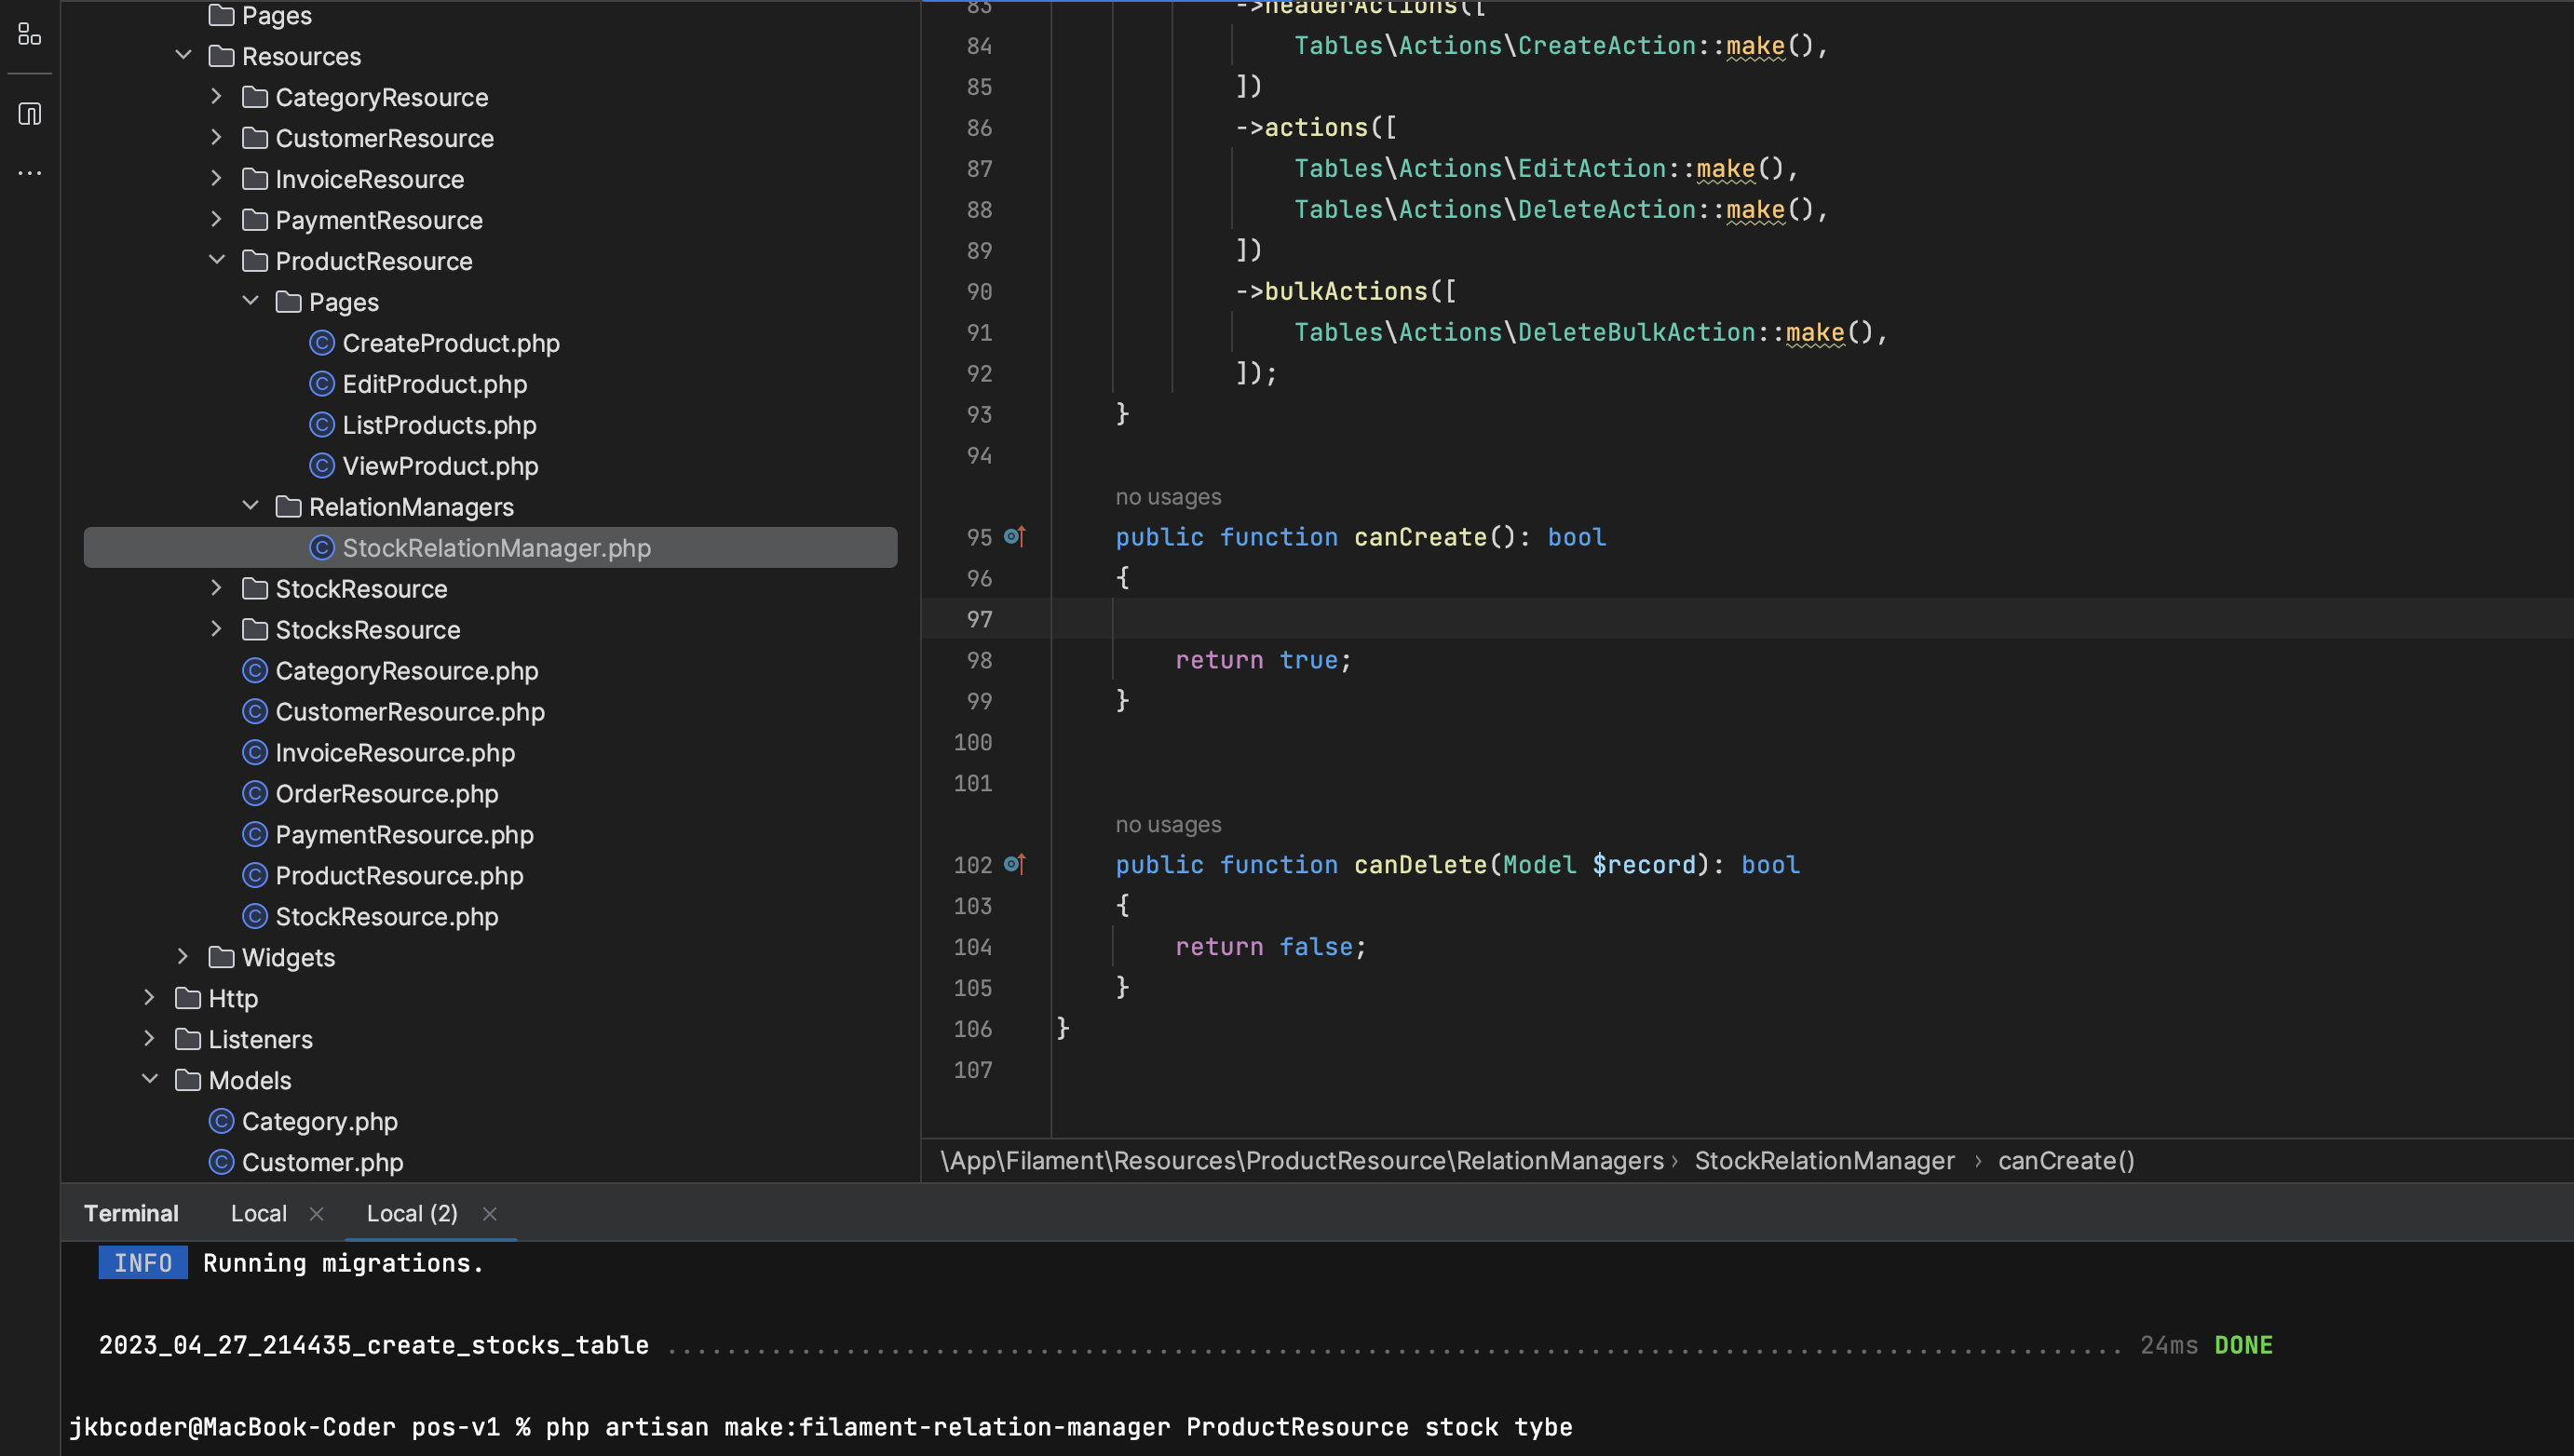The height and width of the screenshot is (1456, 2574).
Task: Switch to the Terminal tab
Action: tap(131, 1213)
